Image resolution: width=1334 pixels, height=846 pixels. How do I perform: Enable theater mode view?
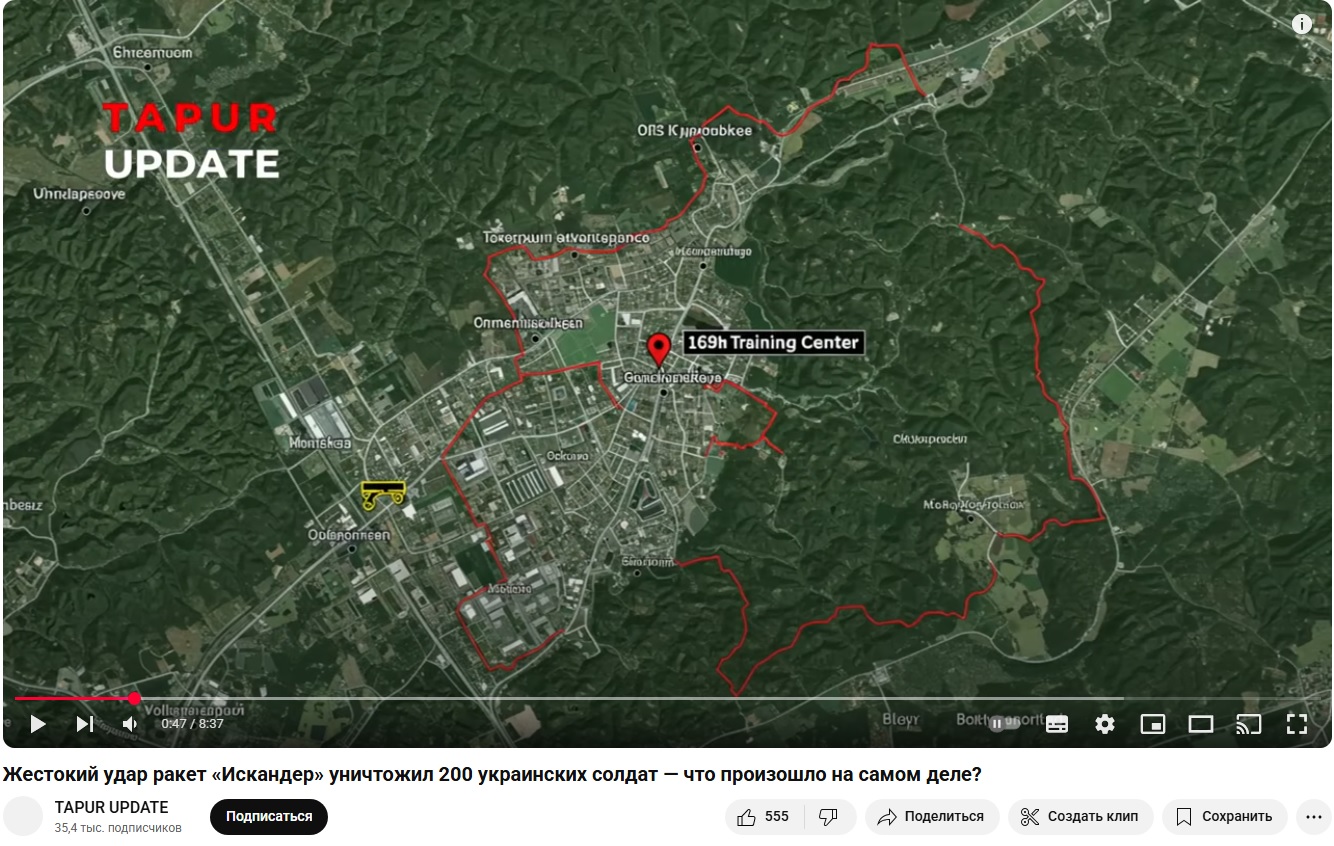[x=1201, y=724]
